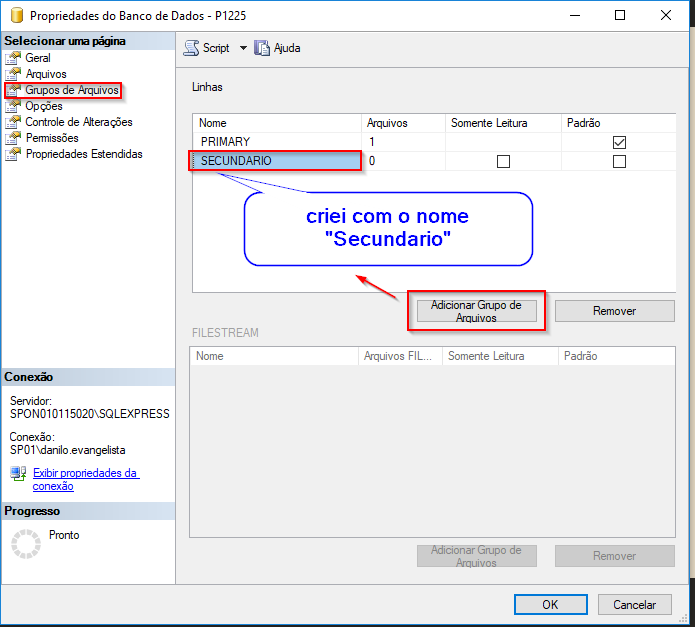
Task: Click the Script scroll icon
Action: point(191,48)
